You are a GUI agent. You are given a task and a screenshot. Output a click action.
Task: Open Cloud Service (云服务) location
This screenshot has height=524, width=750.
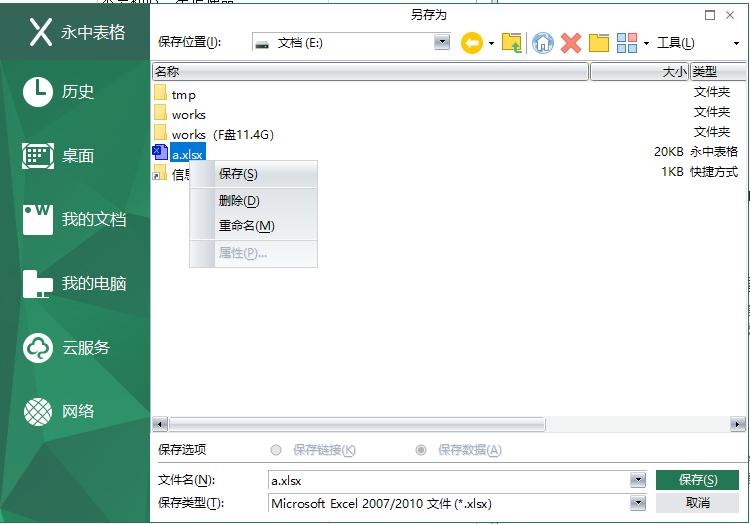click(66, 348)
